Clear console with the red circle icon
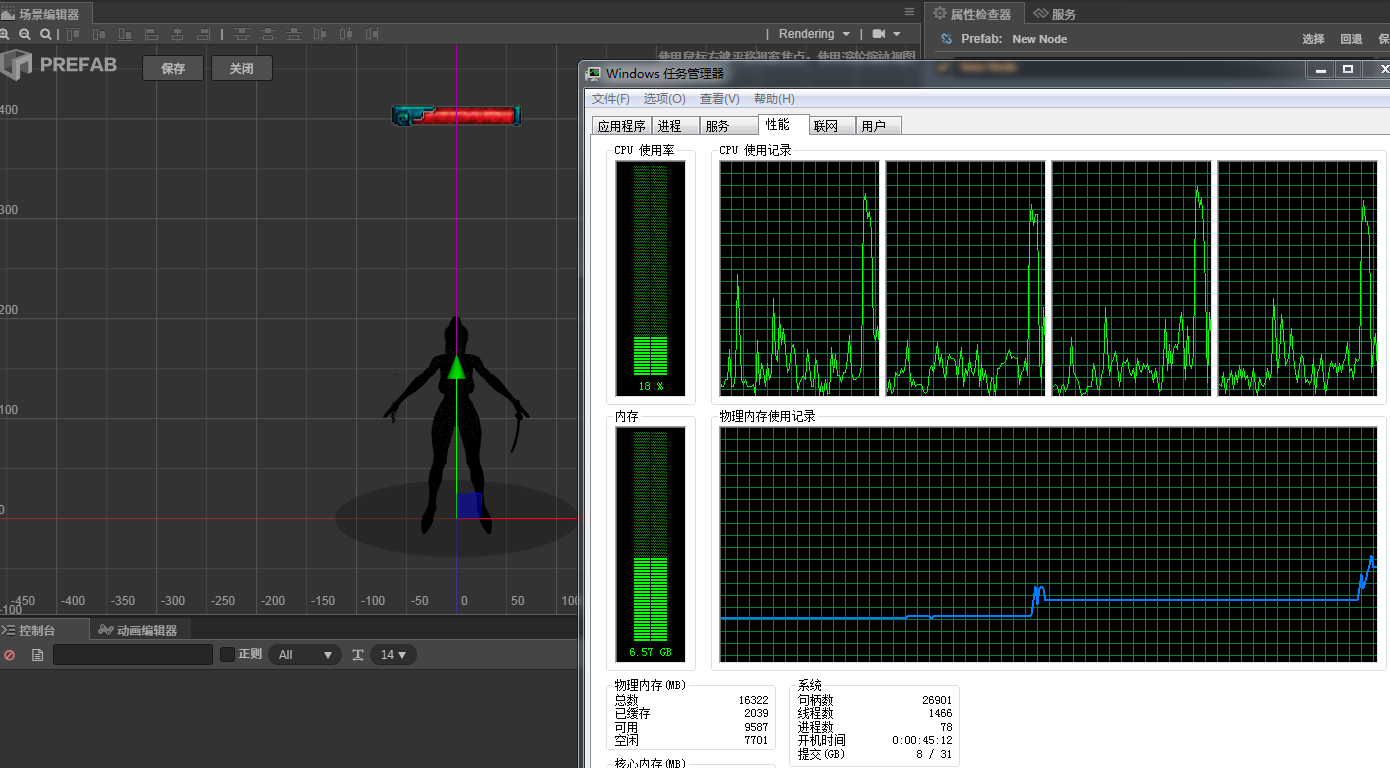1390x768 pixels. coord(10,655)
